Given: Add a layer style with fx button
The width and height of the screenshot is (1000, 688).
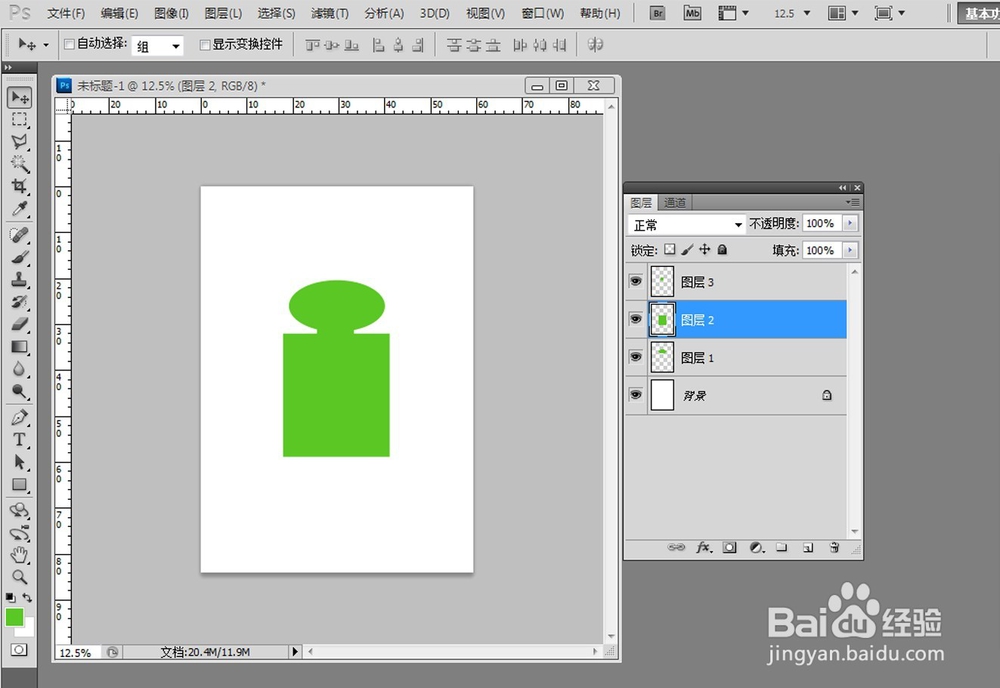Looking at the screenshot, I should 703,548.
